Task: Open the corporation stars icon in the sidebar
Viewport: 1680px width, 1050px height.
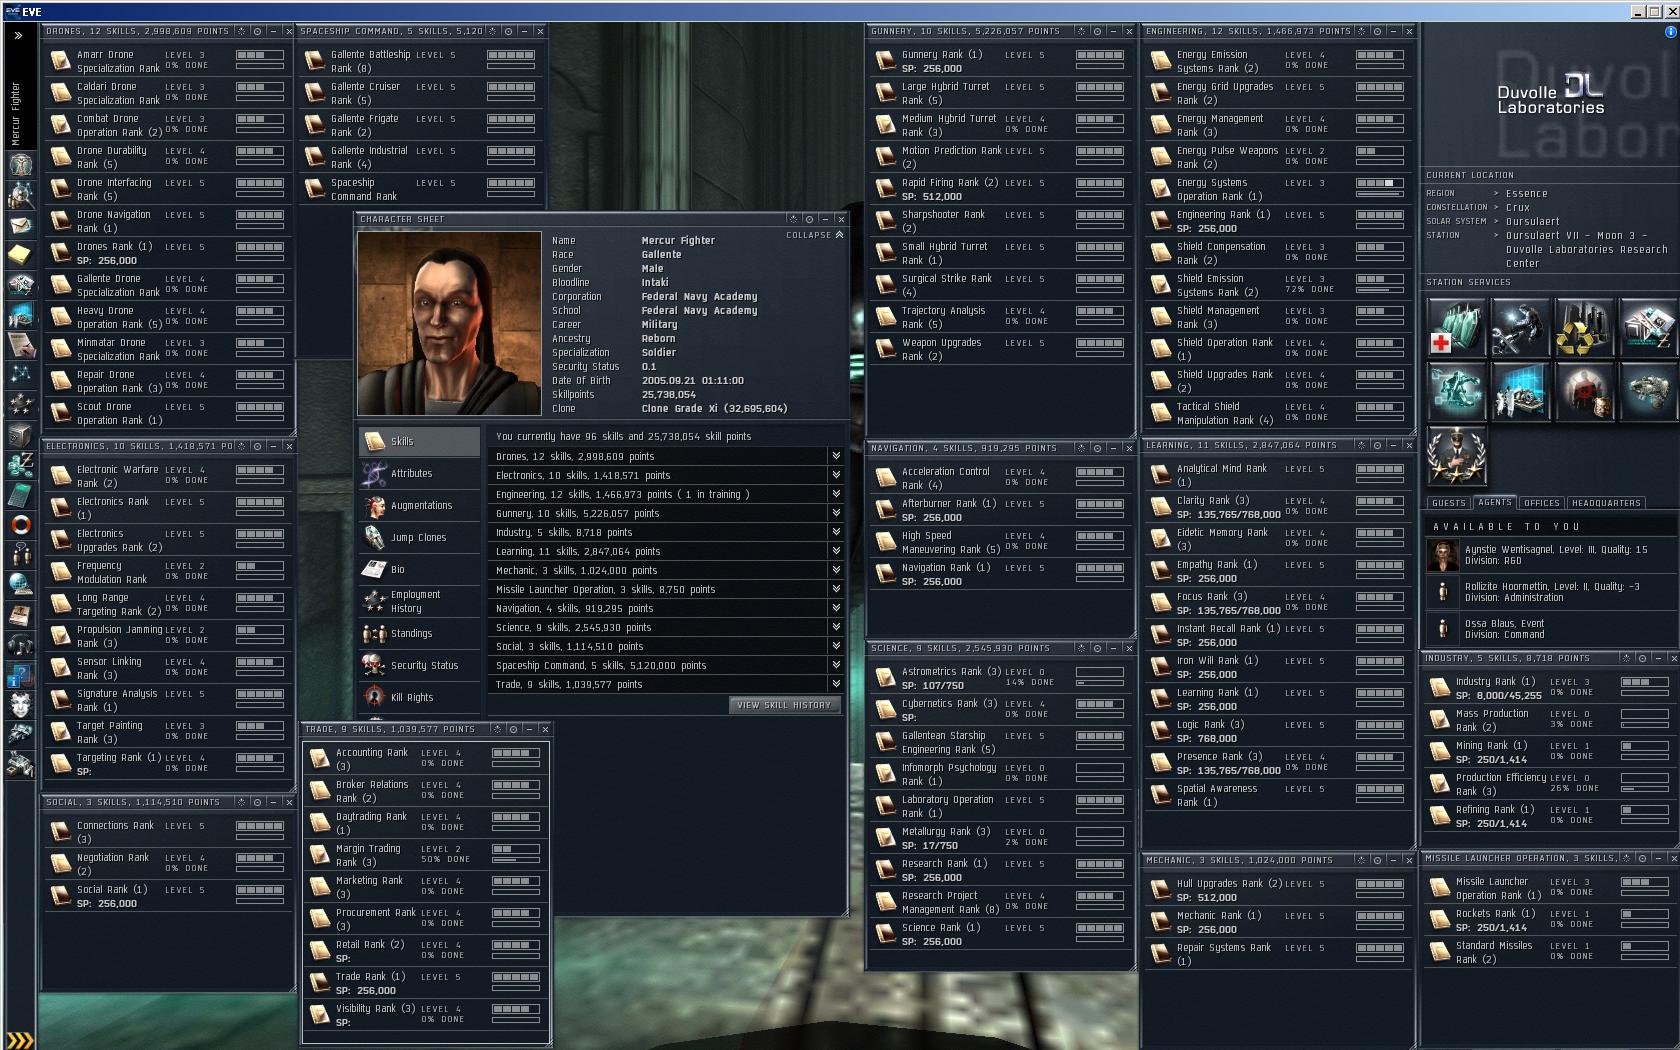Action: (x=20, y=404)
